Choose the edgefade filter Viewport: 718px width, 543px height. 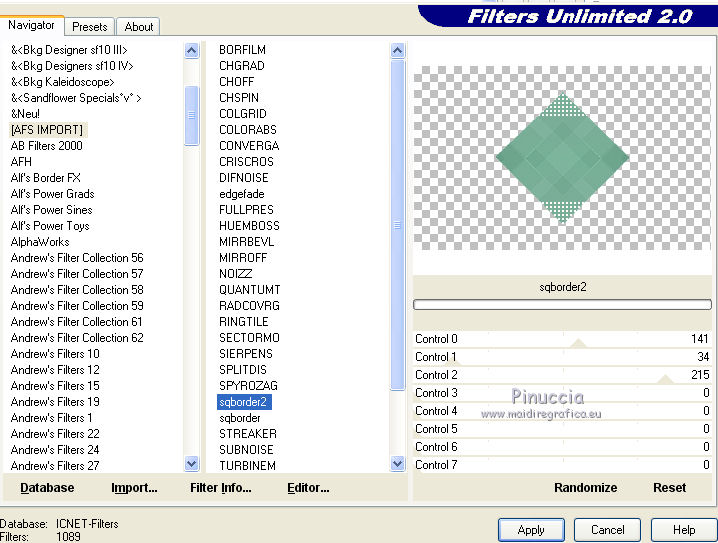point(242,194)
